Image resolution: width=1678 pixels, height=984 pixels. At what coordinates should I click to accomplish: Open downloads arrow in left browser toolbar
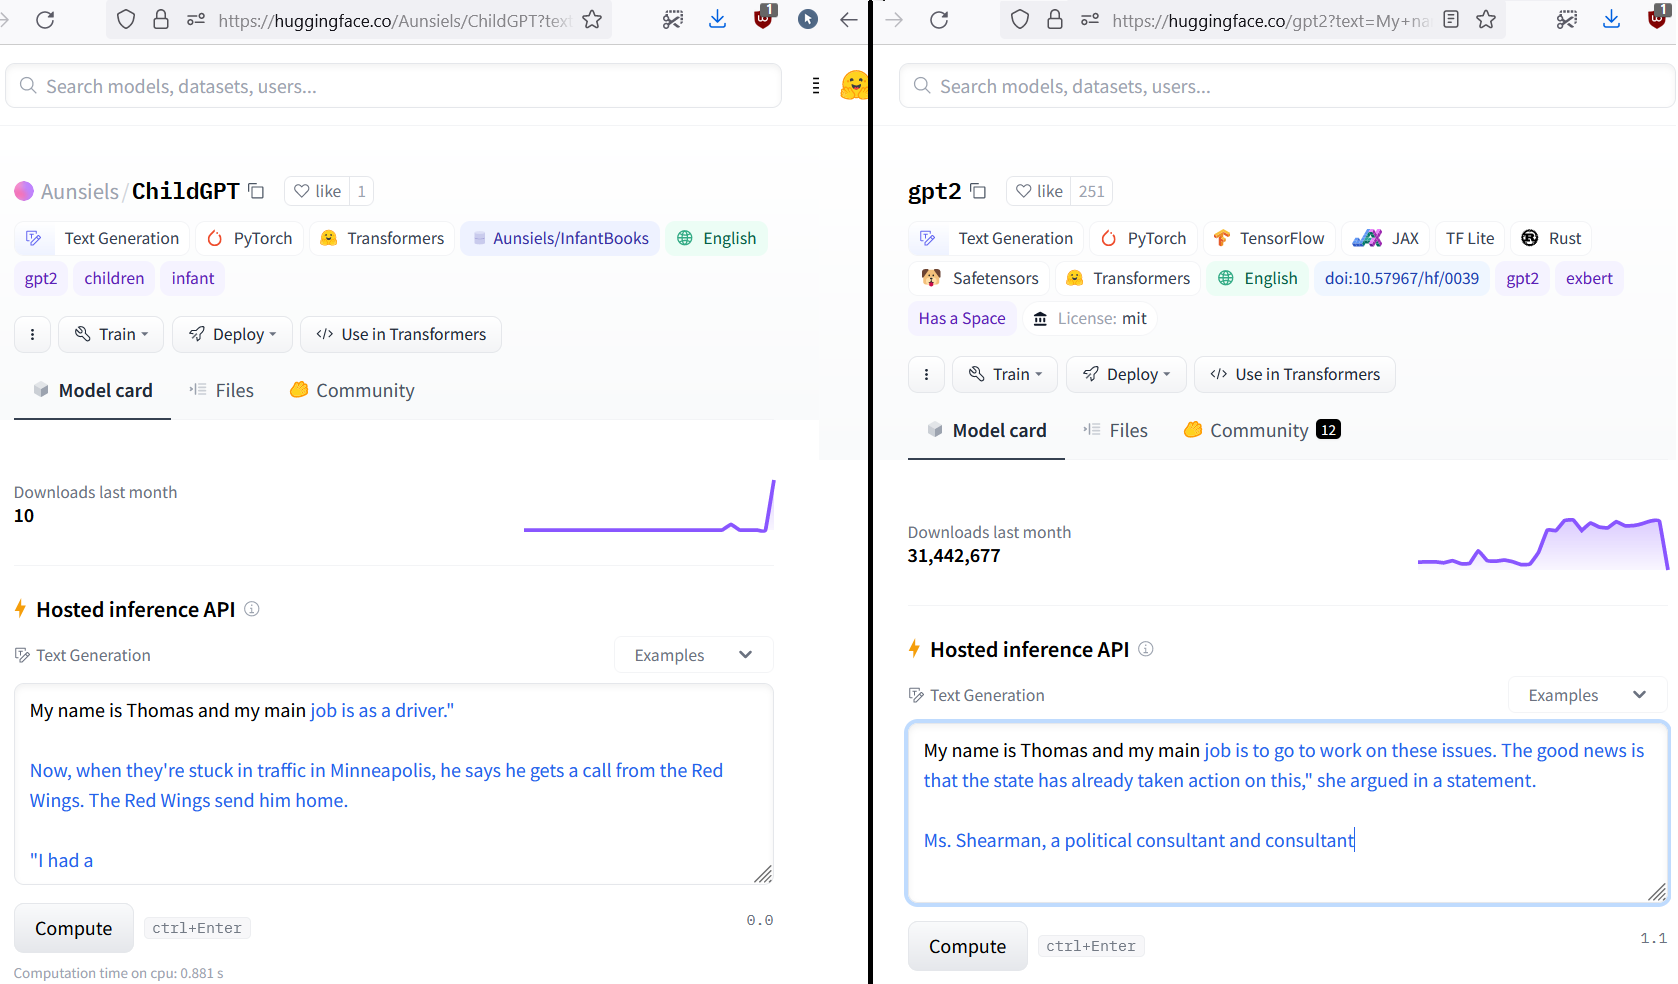tap(717, 19)
